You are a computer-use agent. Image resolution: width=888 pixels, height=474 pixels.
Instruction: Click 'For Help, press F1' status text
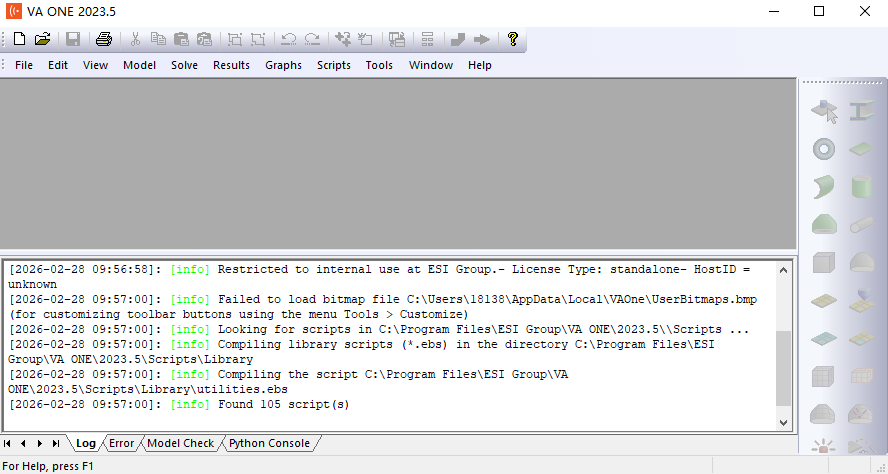tap(48, 467)
